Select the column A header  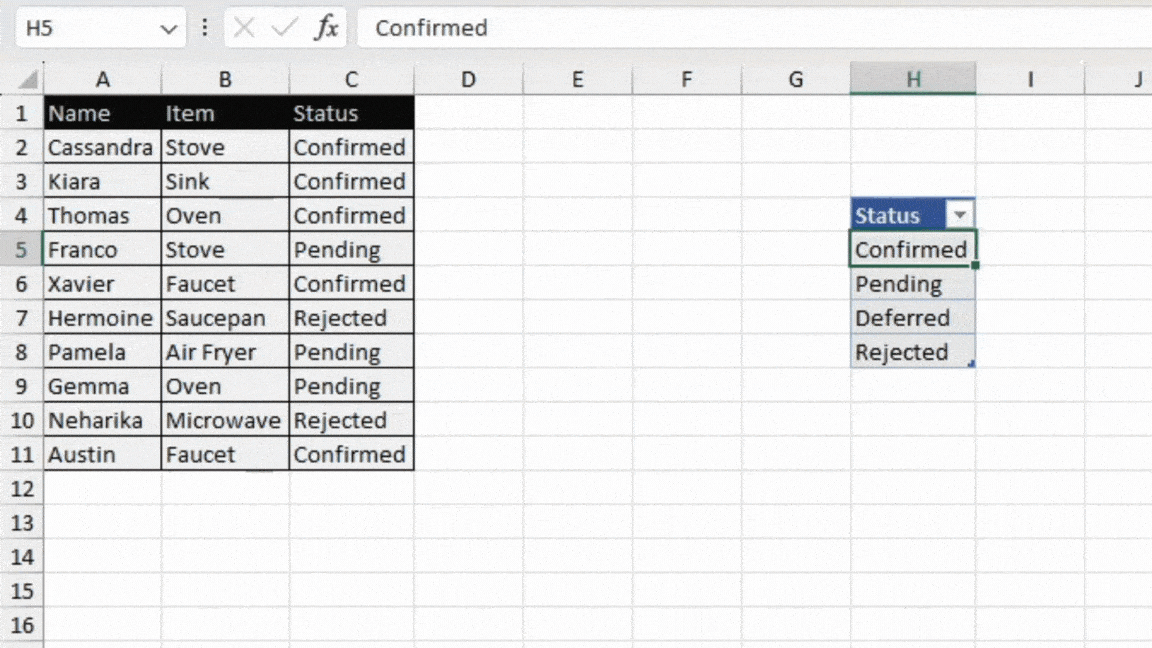pyautogui.click(x=103, y=78)
